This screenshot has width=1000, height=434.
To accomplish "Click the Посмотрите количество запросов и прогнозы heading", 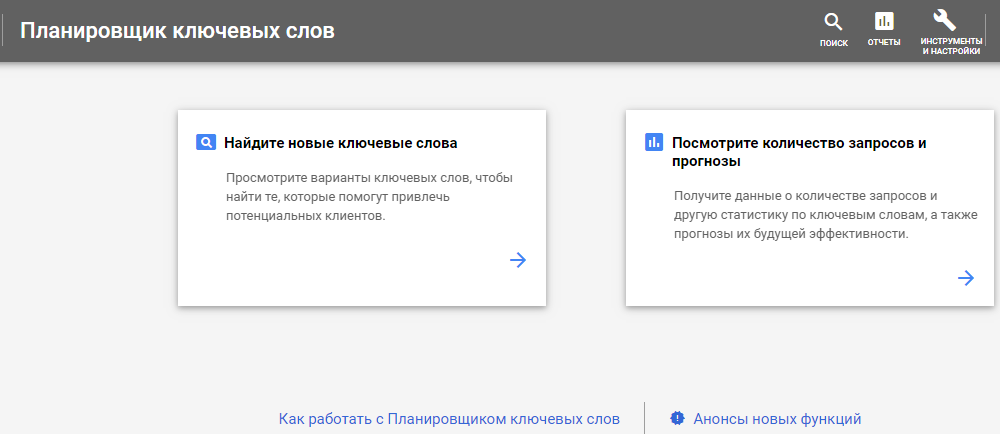I will tap(799, 152).
